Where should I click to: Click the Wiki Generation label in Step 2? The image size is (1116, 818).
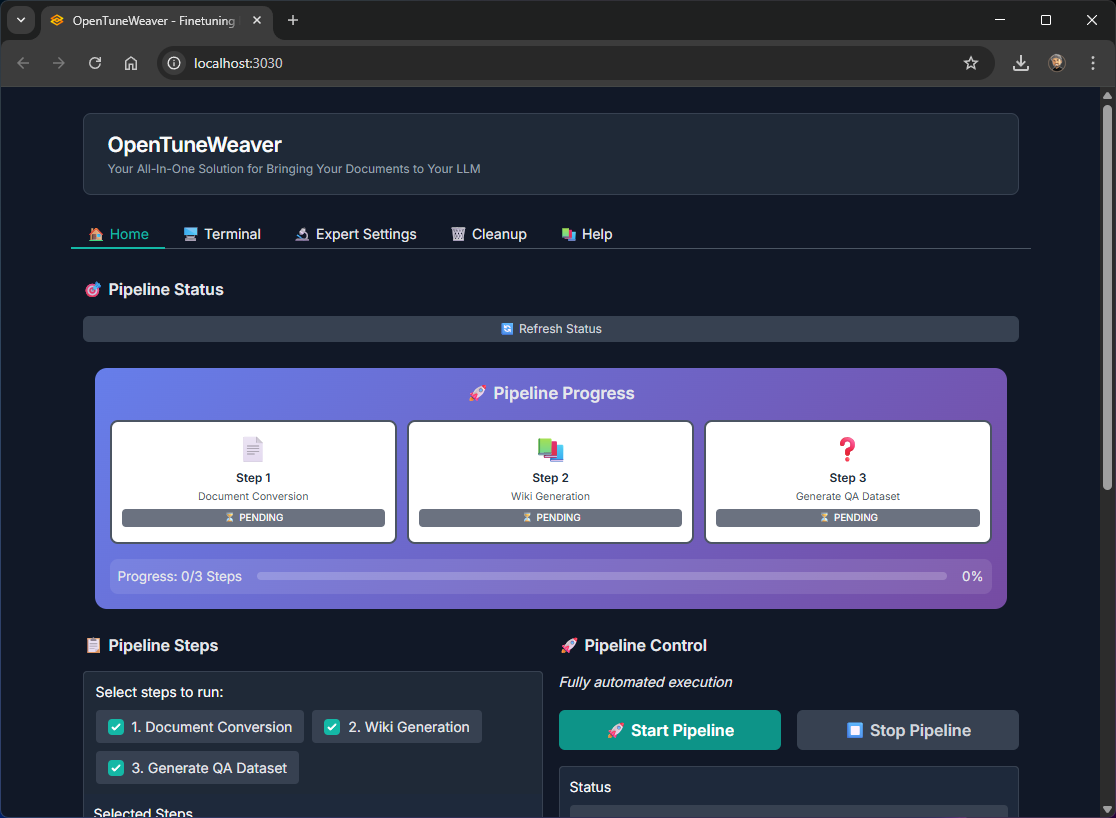550,496
